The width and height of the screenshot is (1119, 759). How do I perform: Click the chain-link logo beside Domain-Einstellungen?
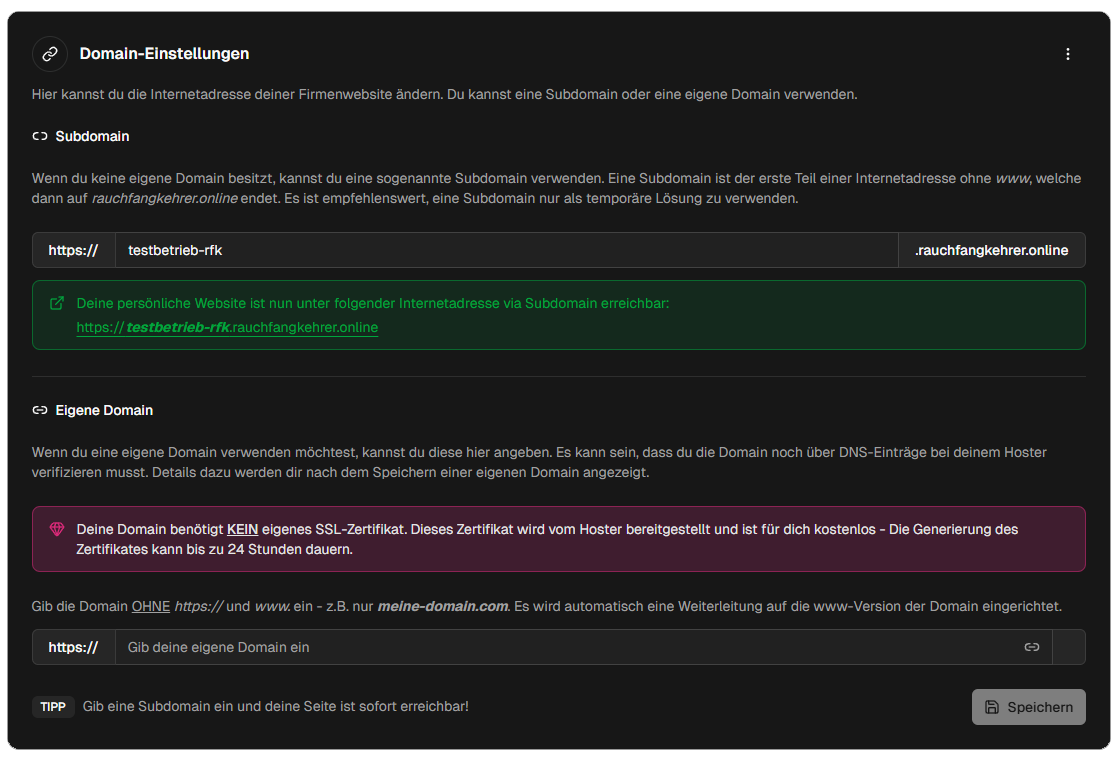[50, 54]
